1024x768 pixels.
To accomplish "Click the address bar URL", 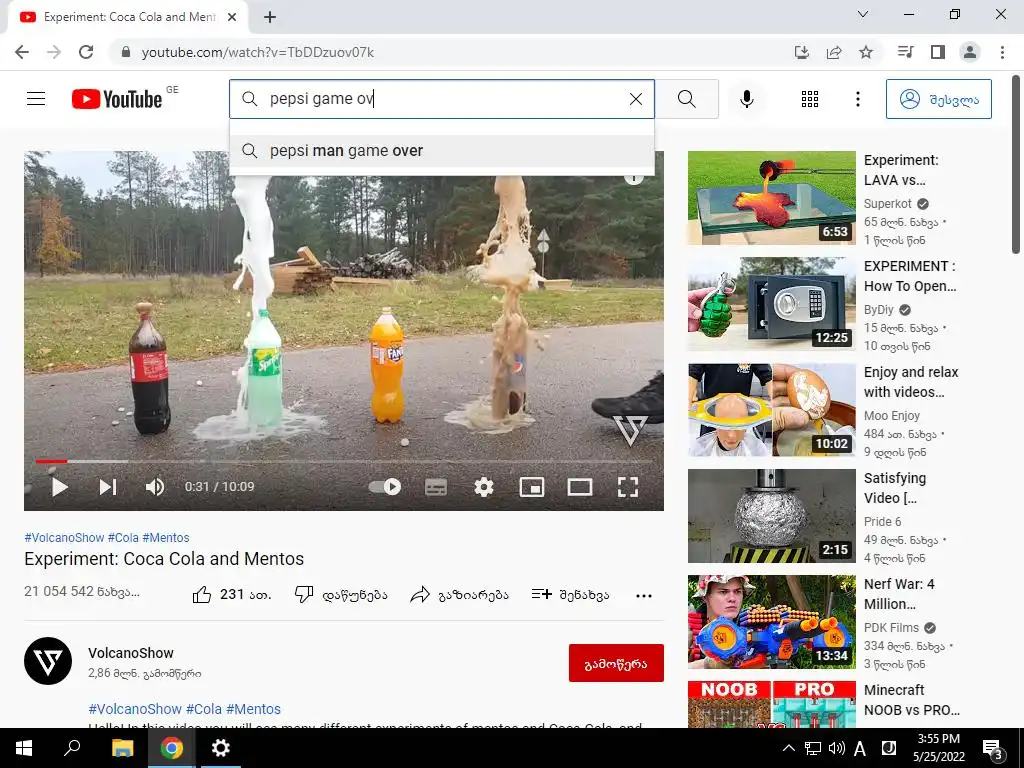I will point(257,52).
